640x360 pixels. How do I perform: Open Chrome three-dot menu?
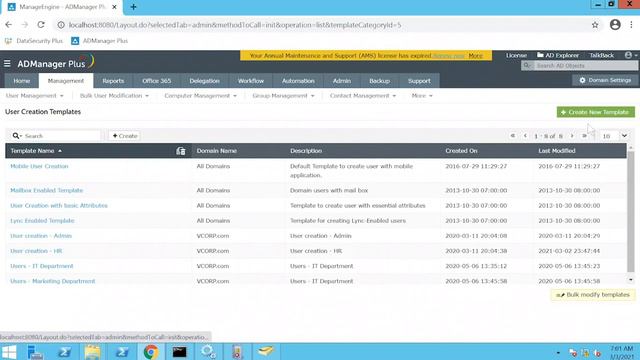631,25
